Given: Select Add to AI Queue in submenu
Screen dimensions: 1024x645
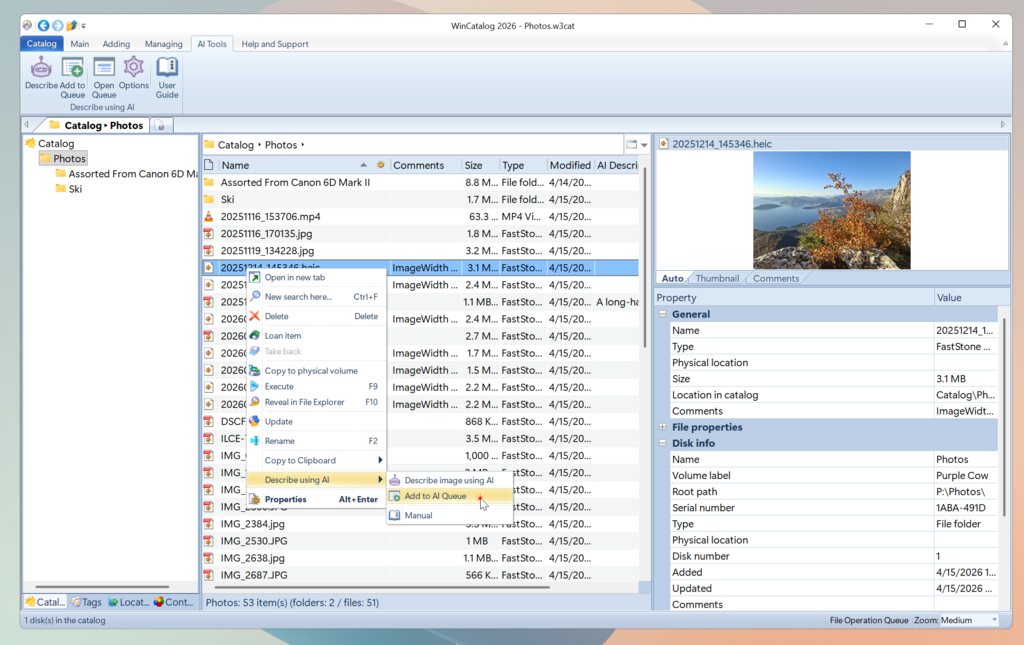Looking at the screenshot, I should coord(435,496).
